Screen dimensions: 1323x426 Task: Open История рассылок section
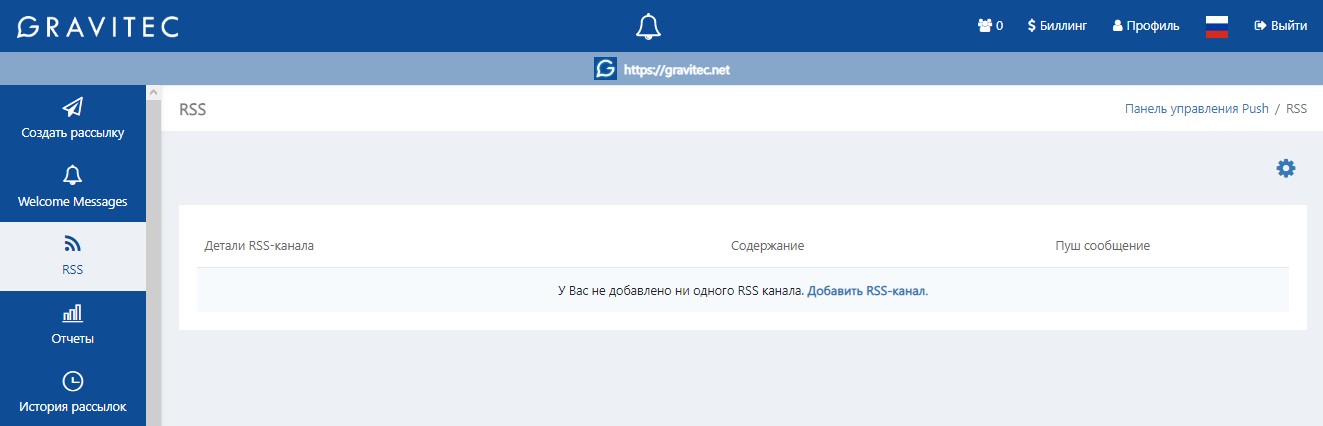tap(73, 393)
